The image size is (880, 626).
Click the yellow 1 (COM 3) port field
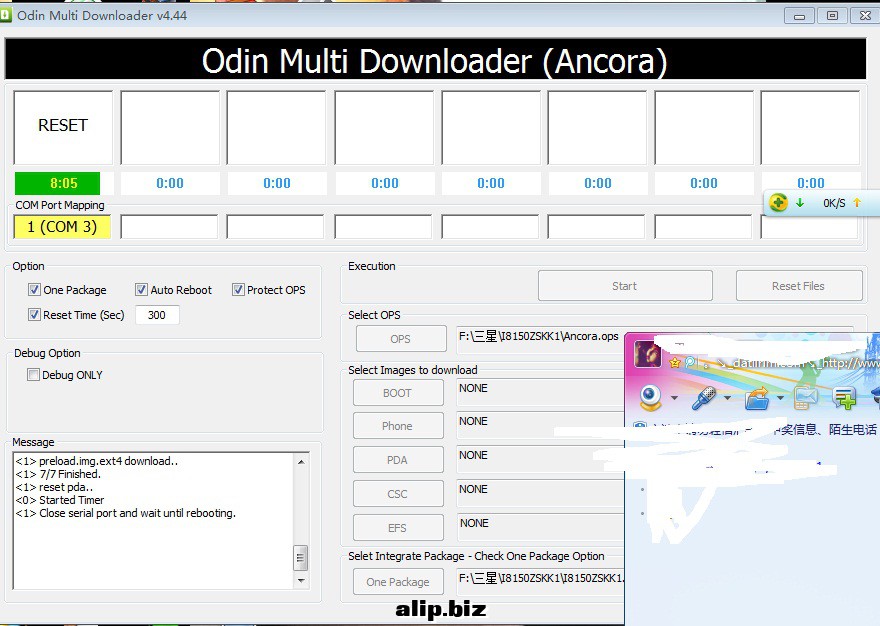62,227
